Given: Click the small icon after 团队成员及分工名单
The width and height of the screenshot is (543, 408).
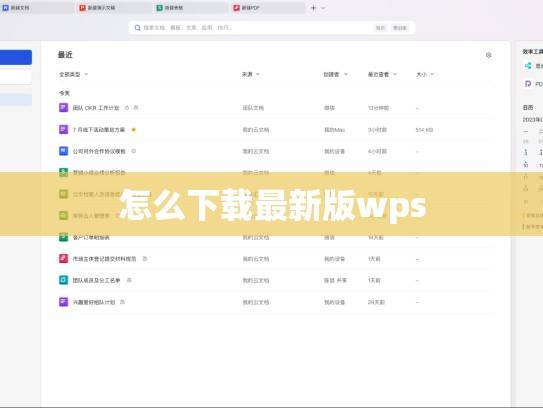Looking at the screenshot, I should [129, 280].
